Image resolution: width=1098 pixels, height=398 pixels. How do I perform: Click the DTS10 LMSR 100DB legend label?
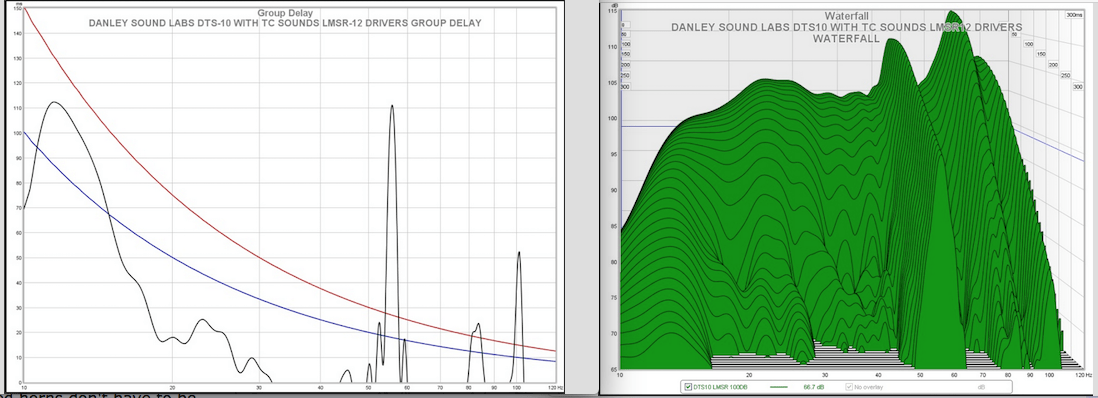721,387
